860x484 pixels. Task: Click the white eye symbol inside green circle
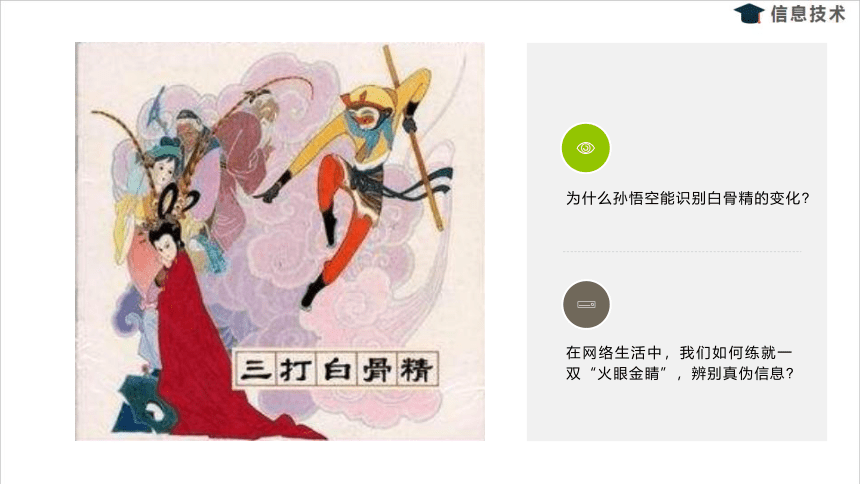(x=586, y=148)
